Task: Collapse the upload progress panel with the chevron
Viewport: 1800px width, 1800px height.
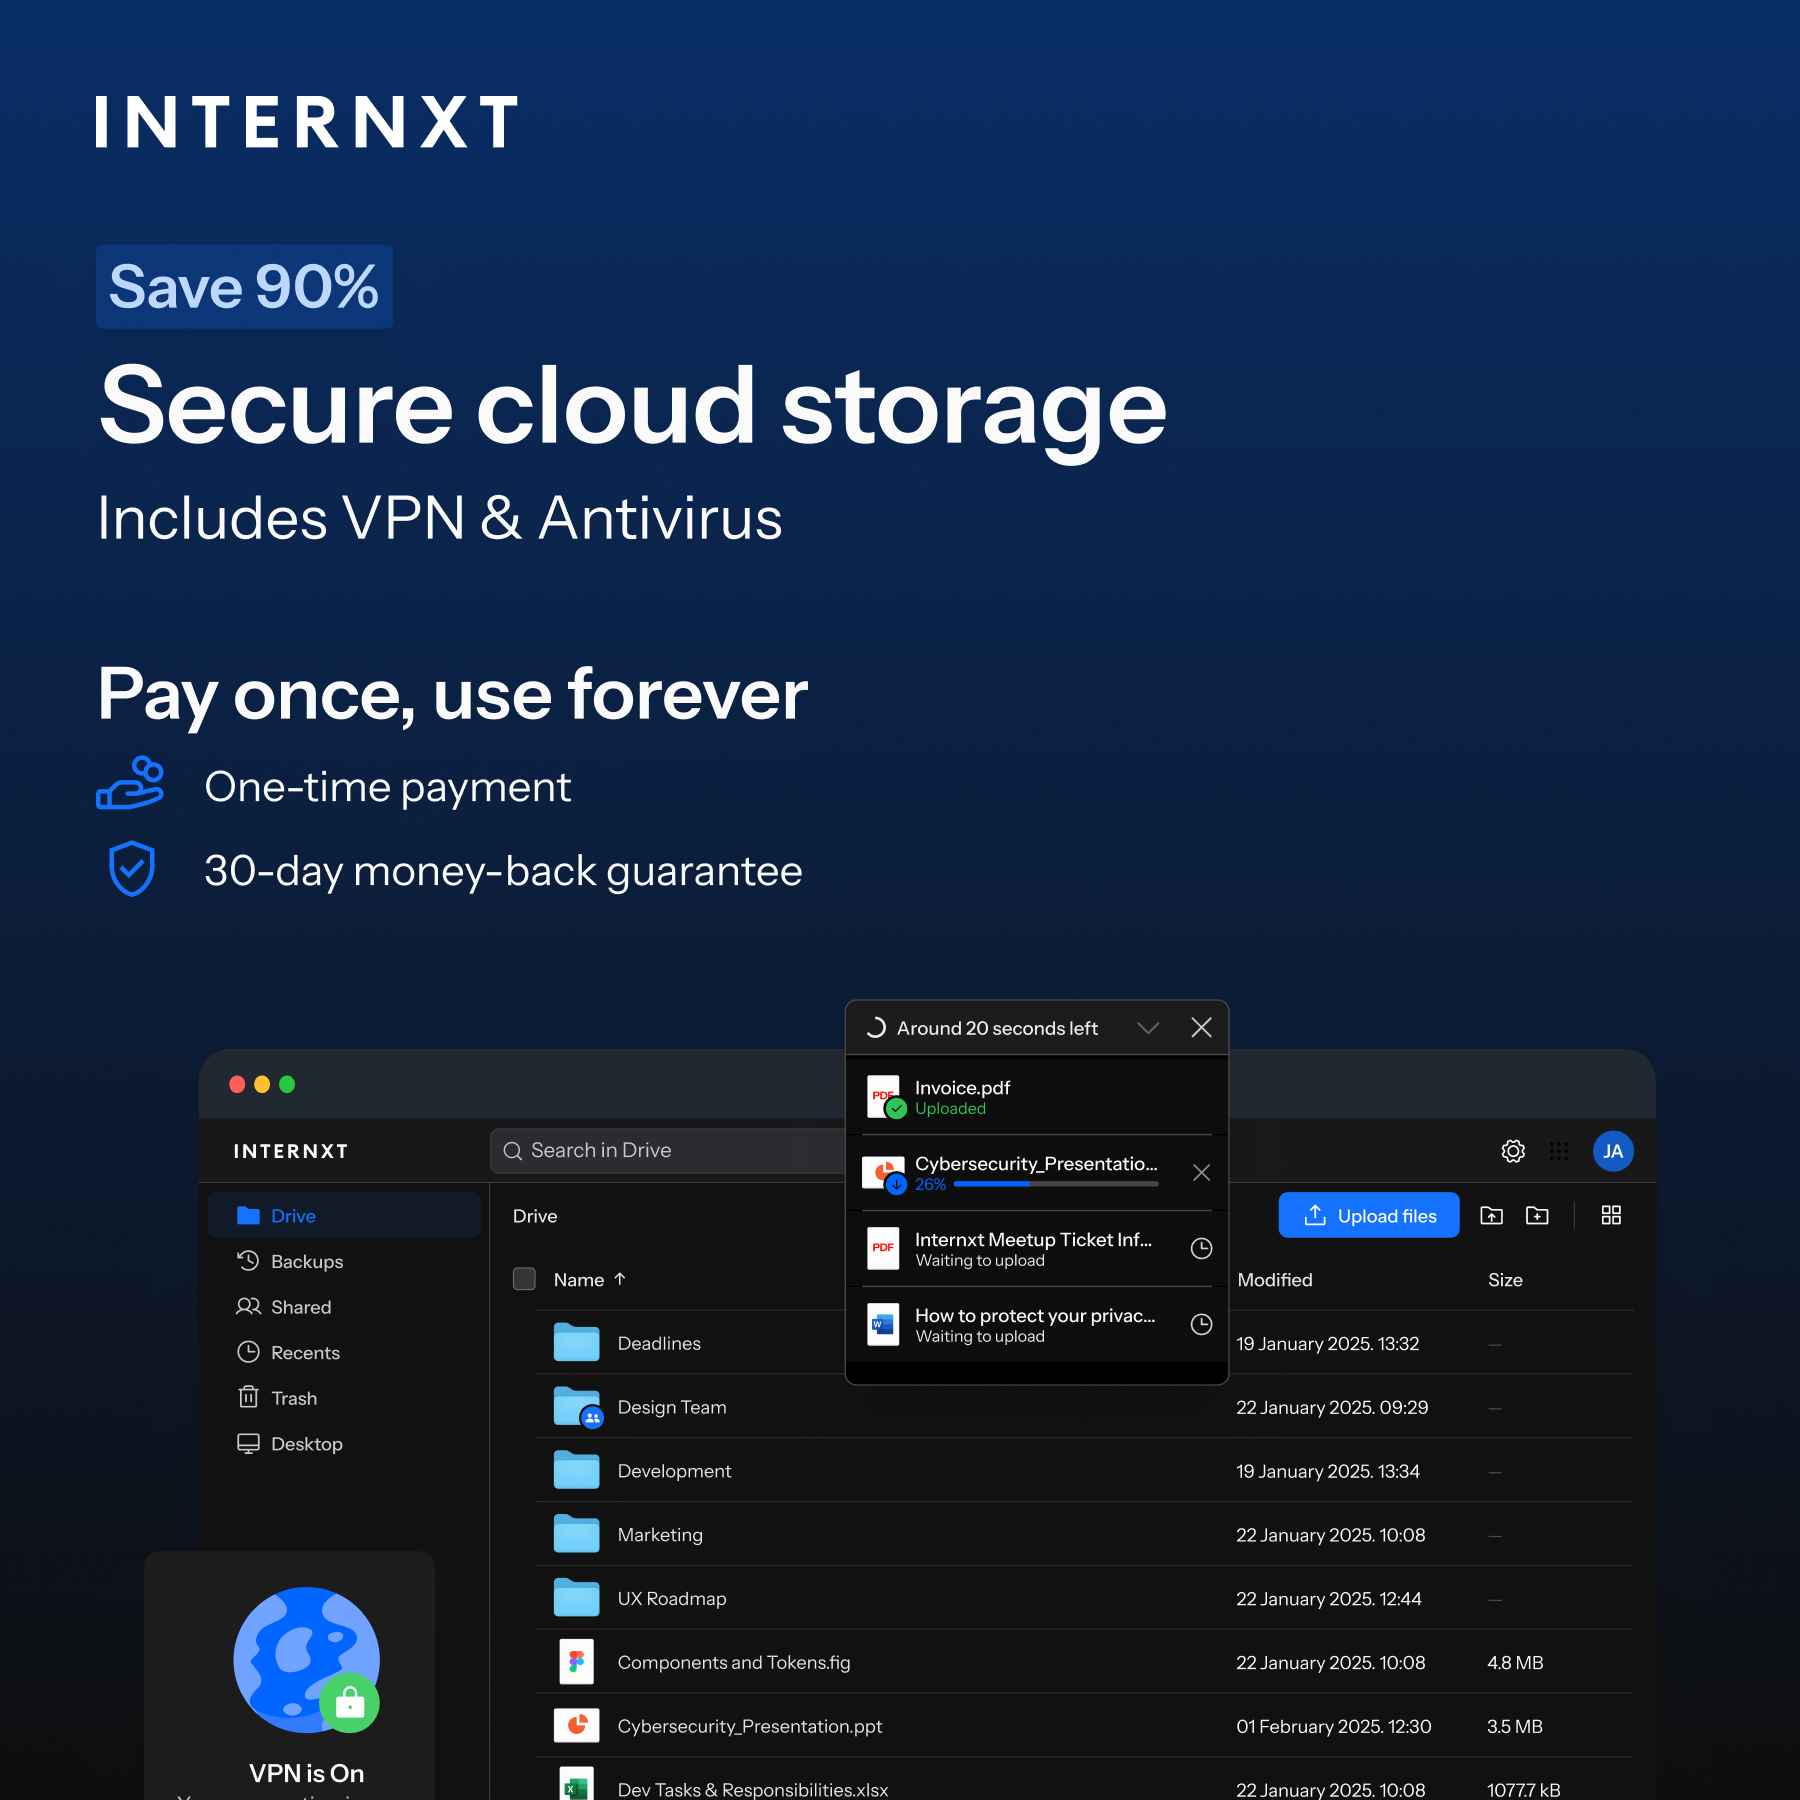Action: point(1148,1027)
